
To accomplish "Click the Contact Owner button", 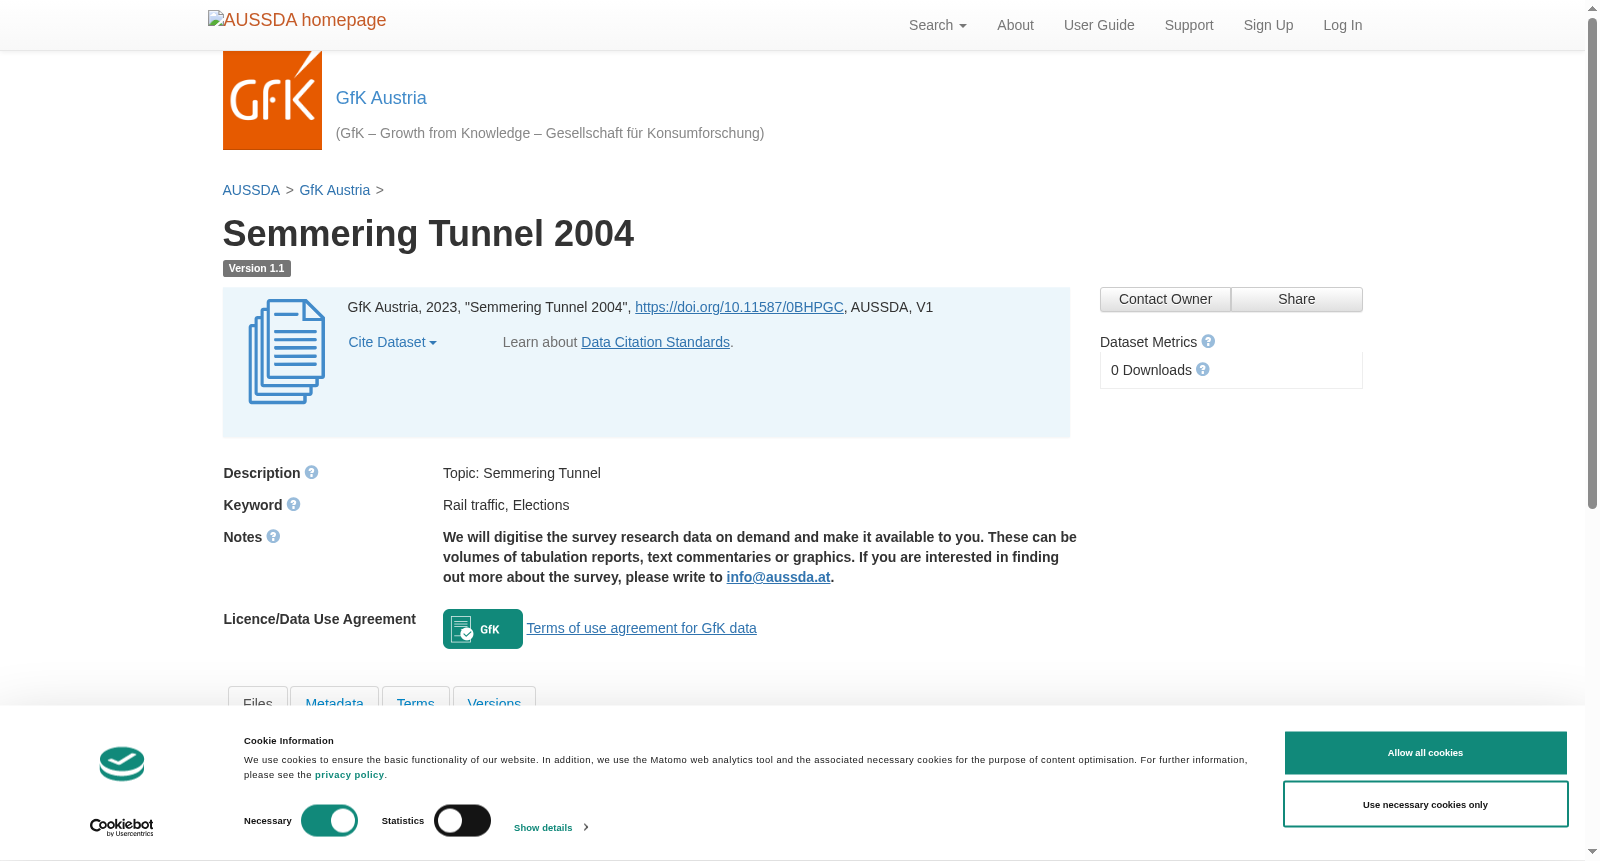I will [x=1165, y=299].
